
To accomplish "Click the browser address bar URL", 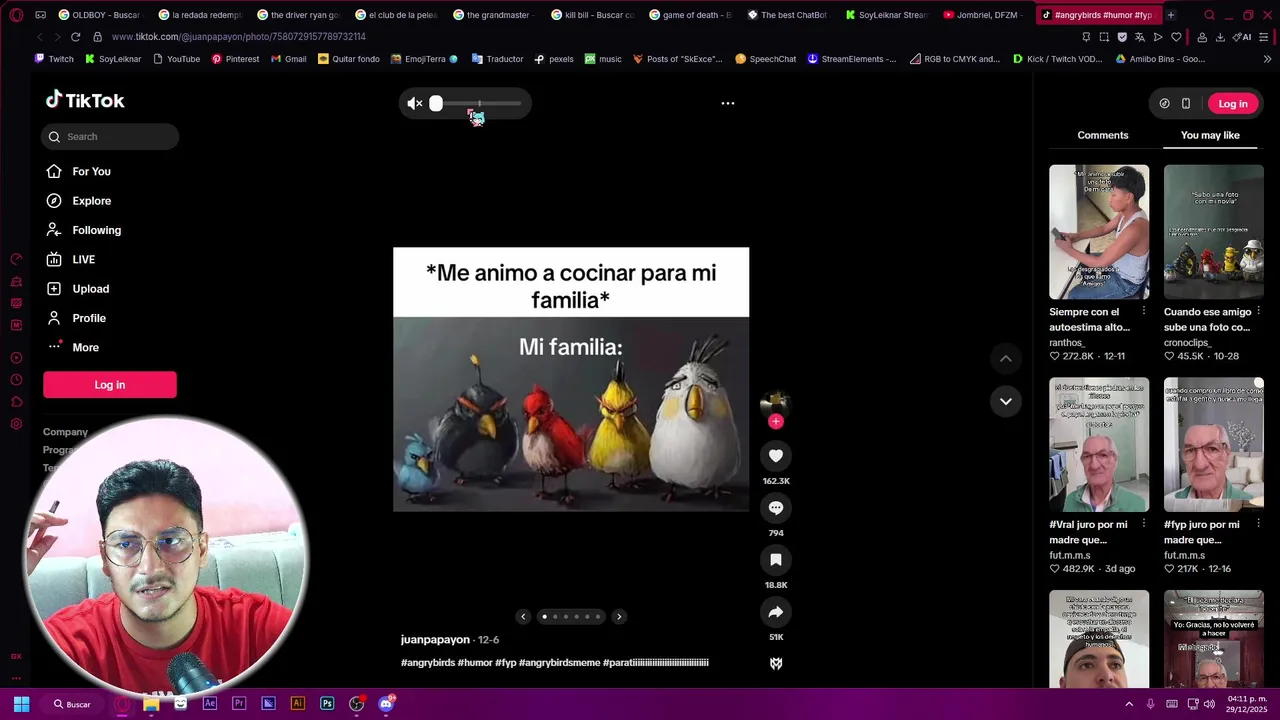I will 239,37.
